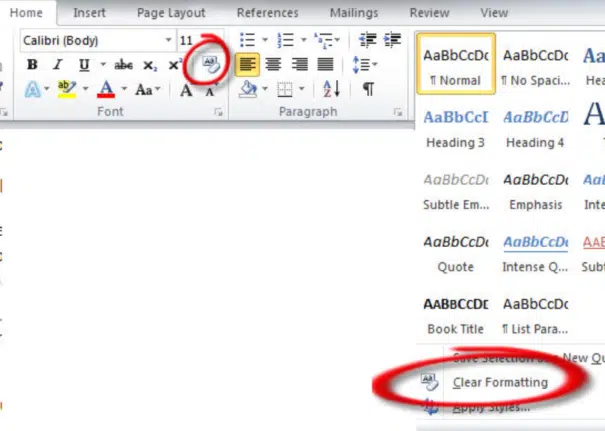Image resolution: width=605 pixels, height=431 pixels.
Task: Align text right
Action: coord(299,64)
